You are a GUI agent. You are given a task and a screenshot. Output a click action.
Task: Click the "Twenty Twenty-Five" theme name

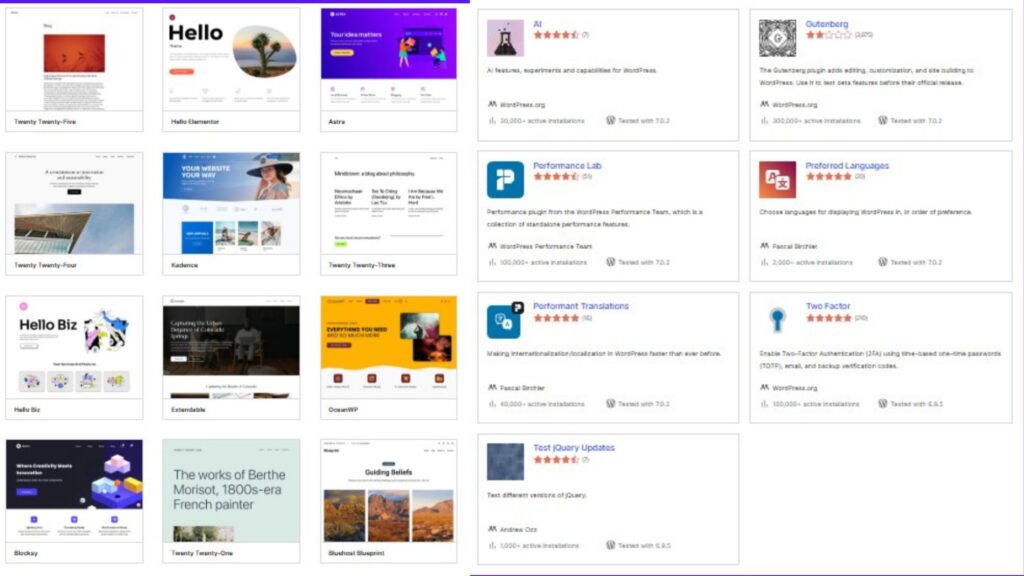click(45, 122)
